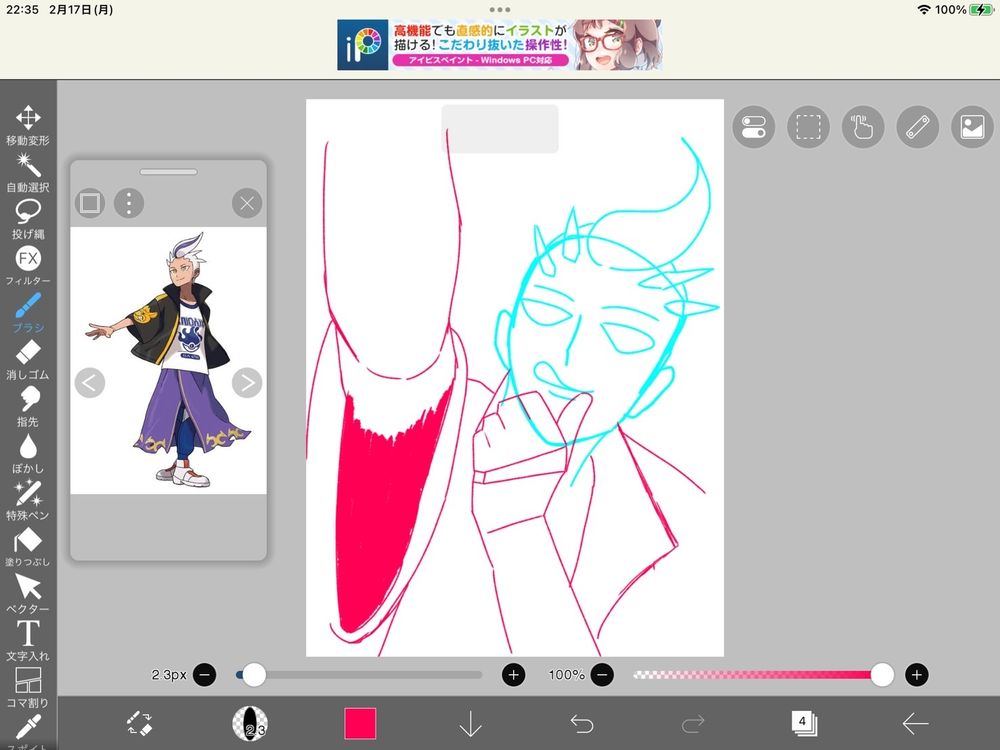Viewport: 1000px width, 750px height.
Task: Select the Smudge (指先) tool
Action: 28,406
